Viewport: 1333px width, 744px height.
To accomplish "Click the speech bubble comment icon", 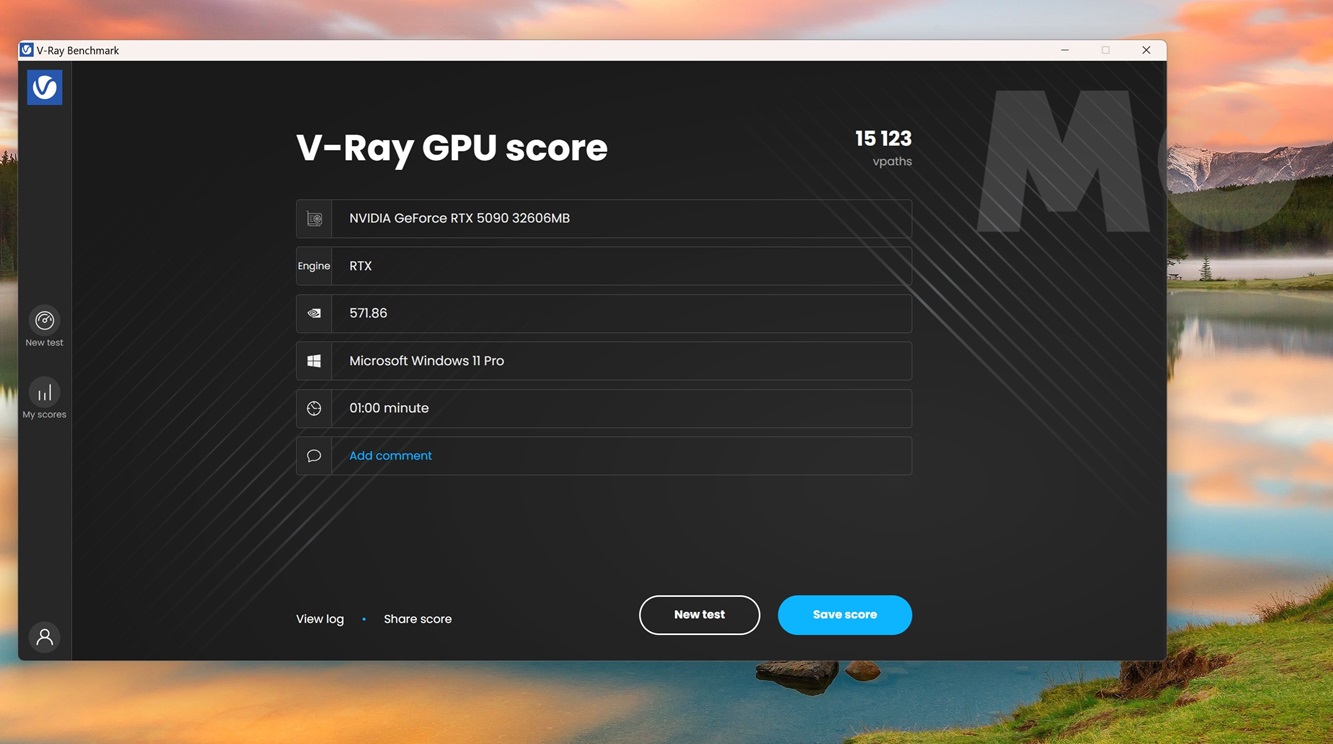I will pyautogui.click(x=314, y=456).
